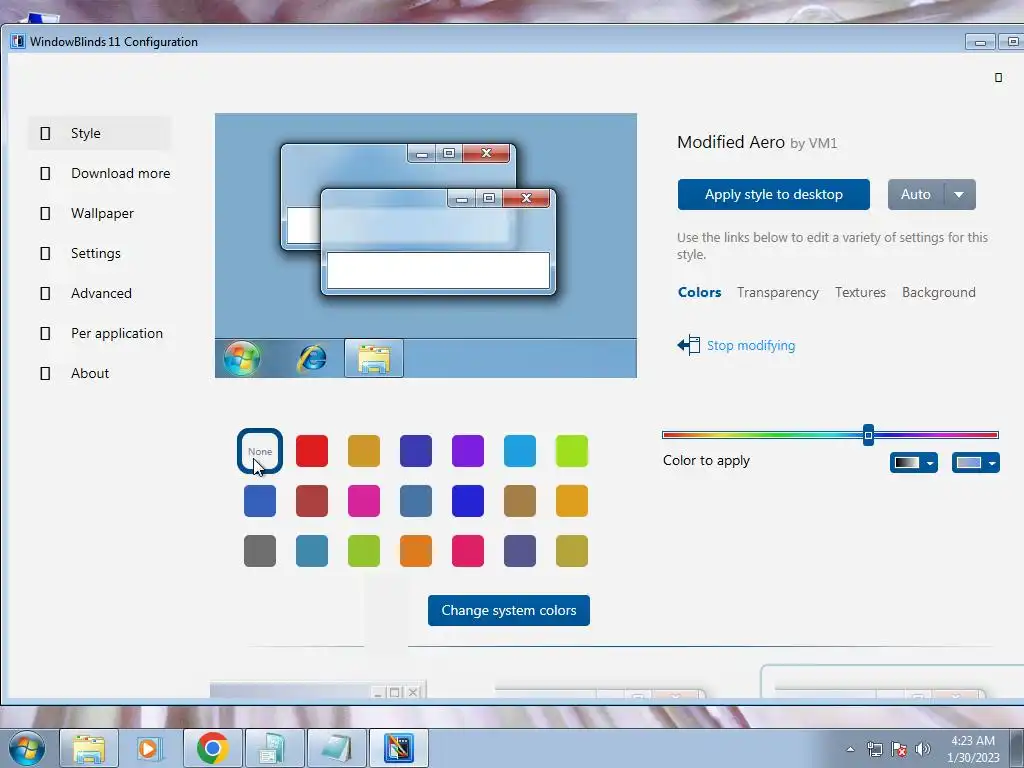Click the volume speaker icon
1024x768 pixels.
coord(923,749)
